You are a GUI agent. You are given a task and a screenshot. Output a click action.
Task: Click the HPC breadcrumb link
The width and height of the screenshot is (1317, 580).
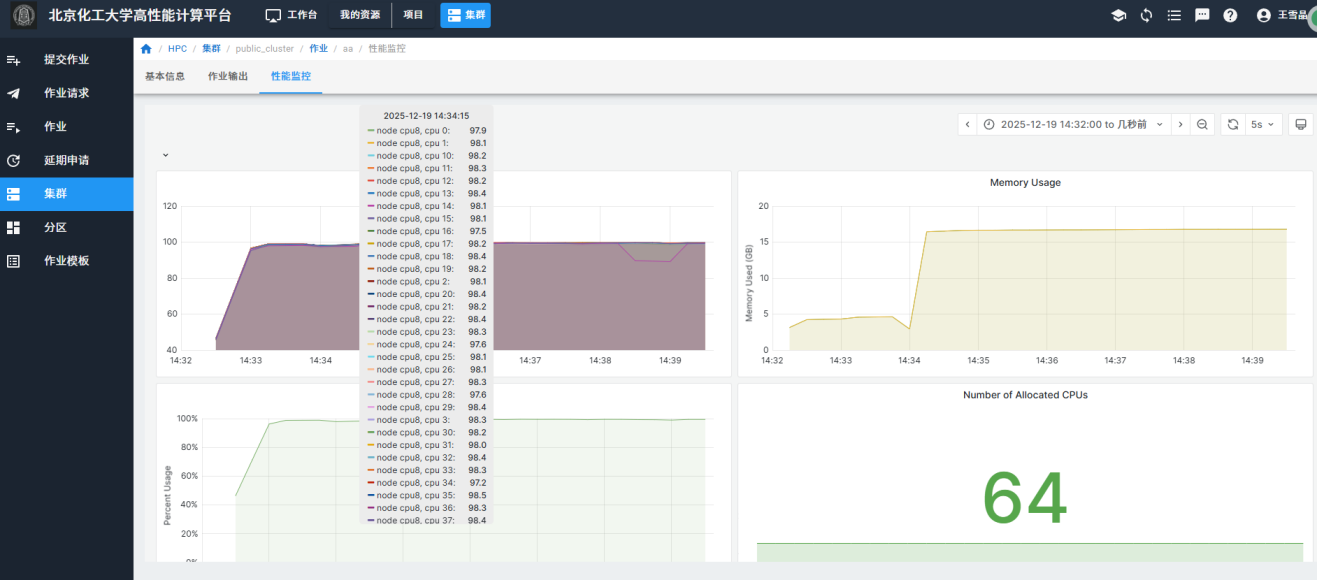(177, 49)
